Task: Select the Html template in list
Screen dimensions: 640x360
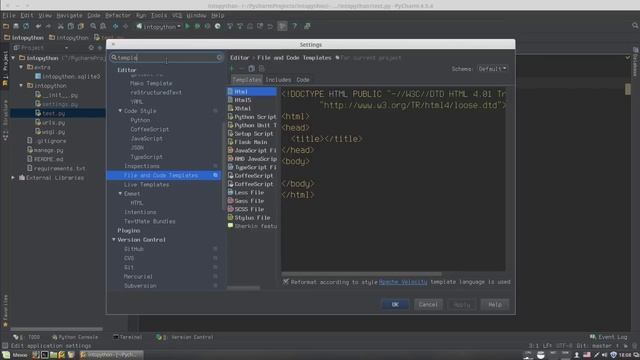Action: point(252,91)
